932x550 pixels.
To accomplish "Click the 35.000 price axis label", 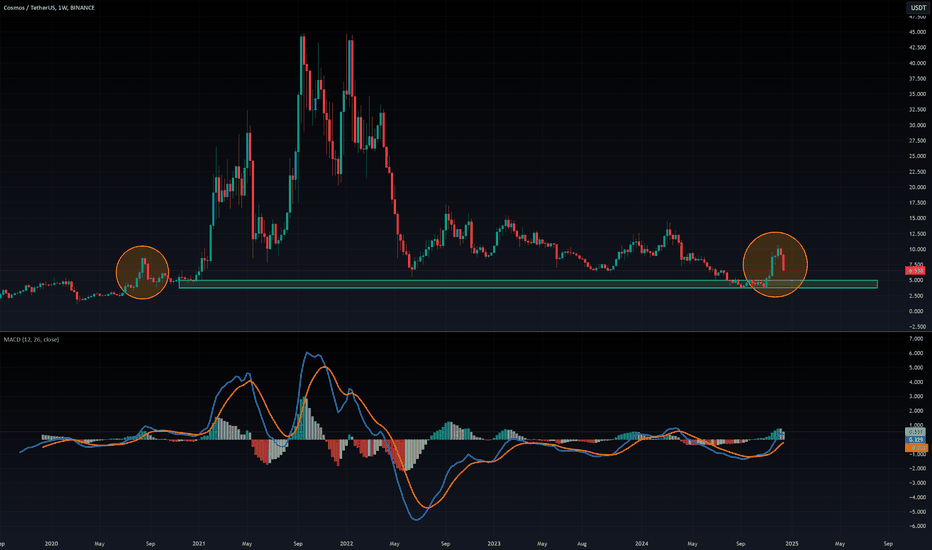I will pyautogui.click(x=917, y=94).
